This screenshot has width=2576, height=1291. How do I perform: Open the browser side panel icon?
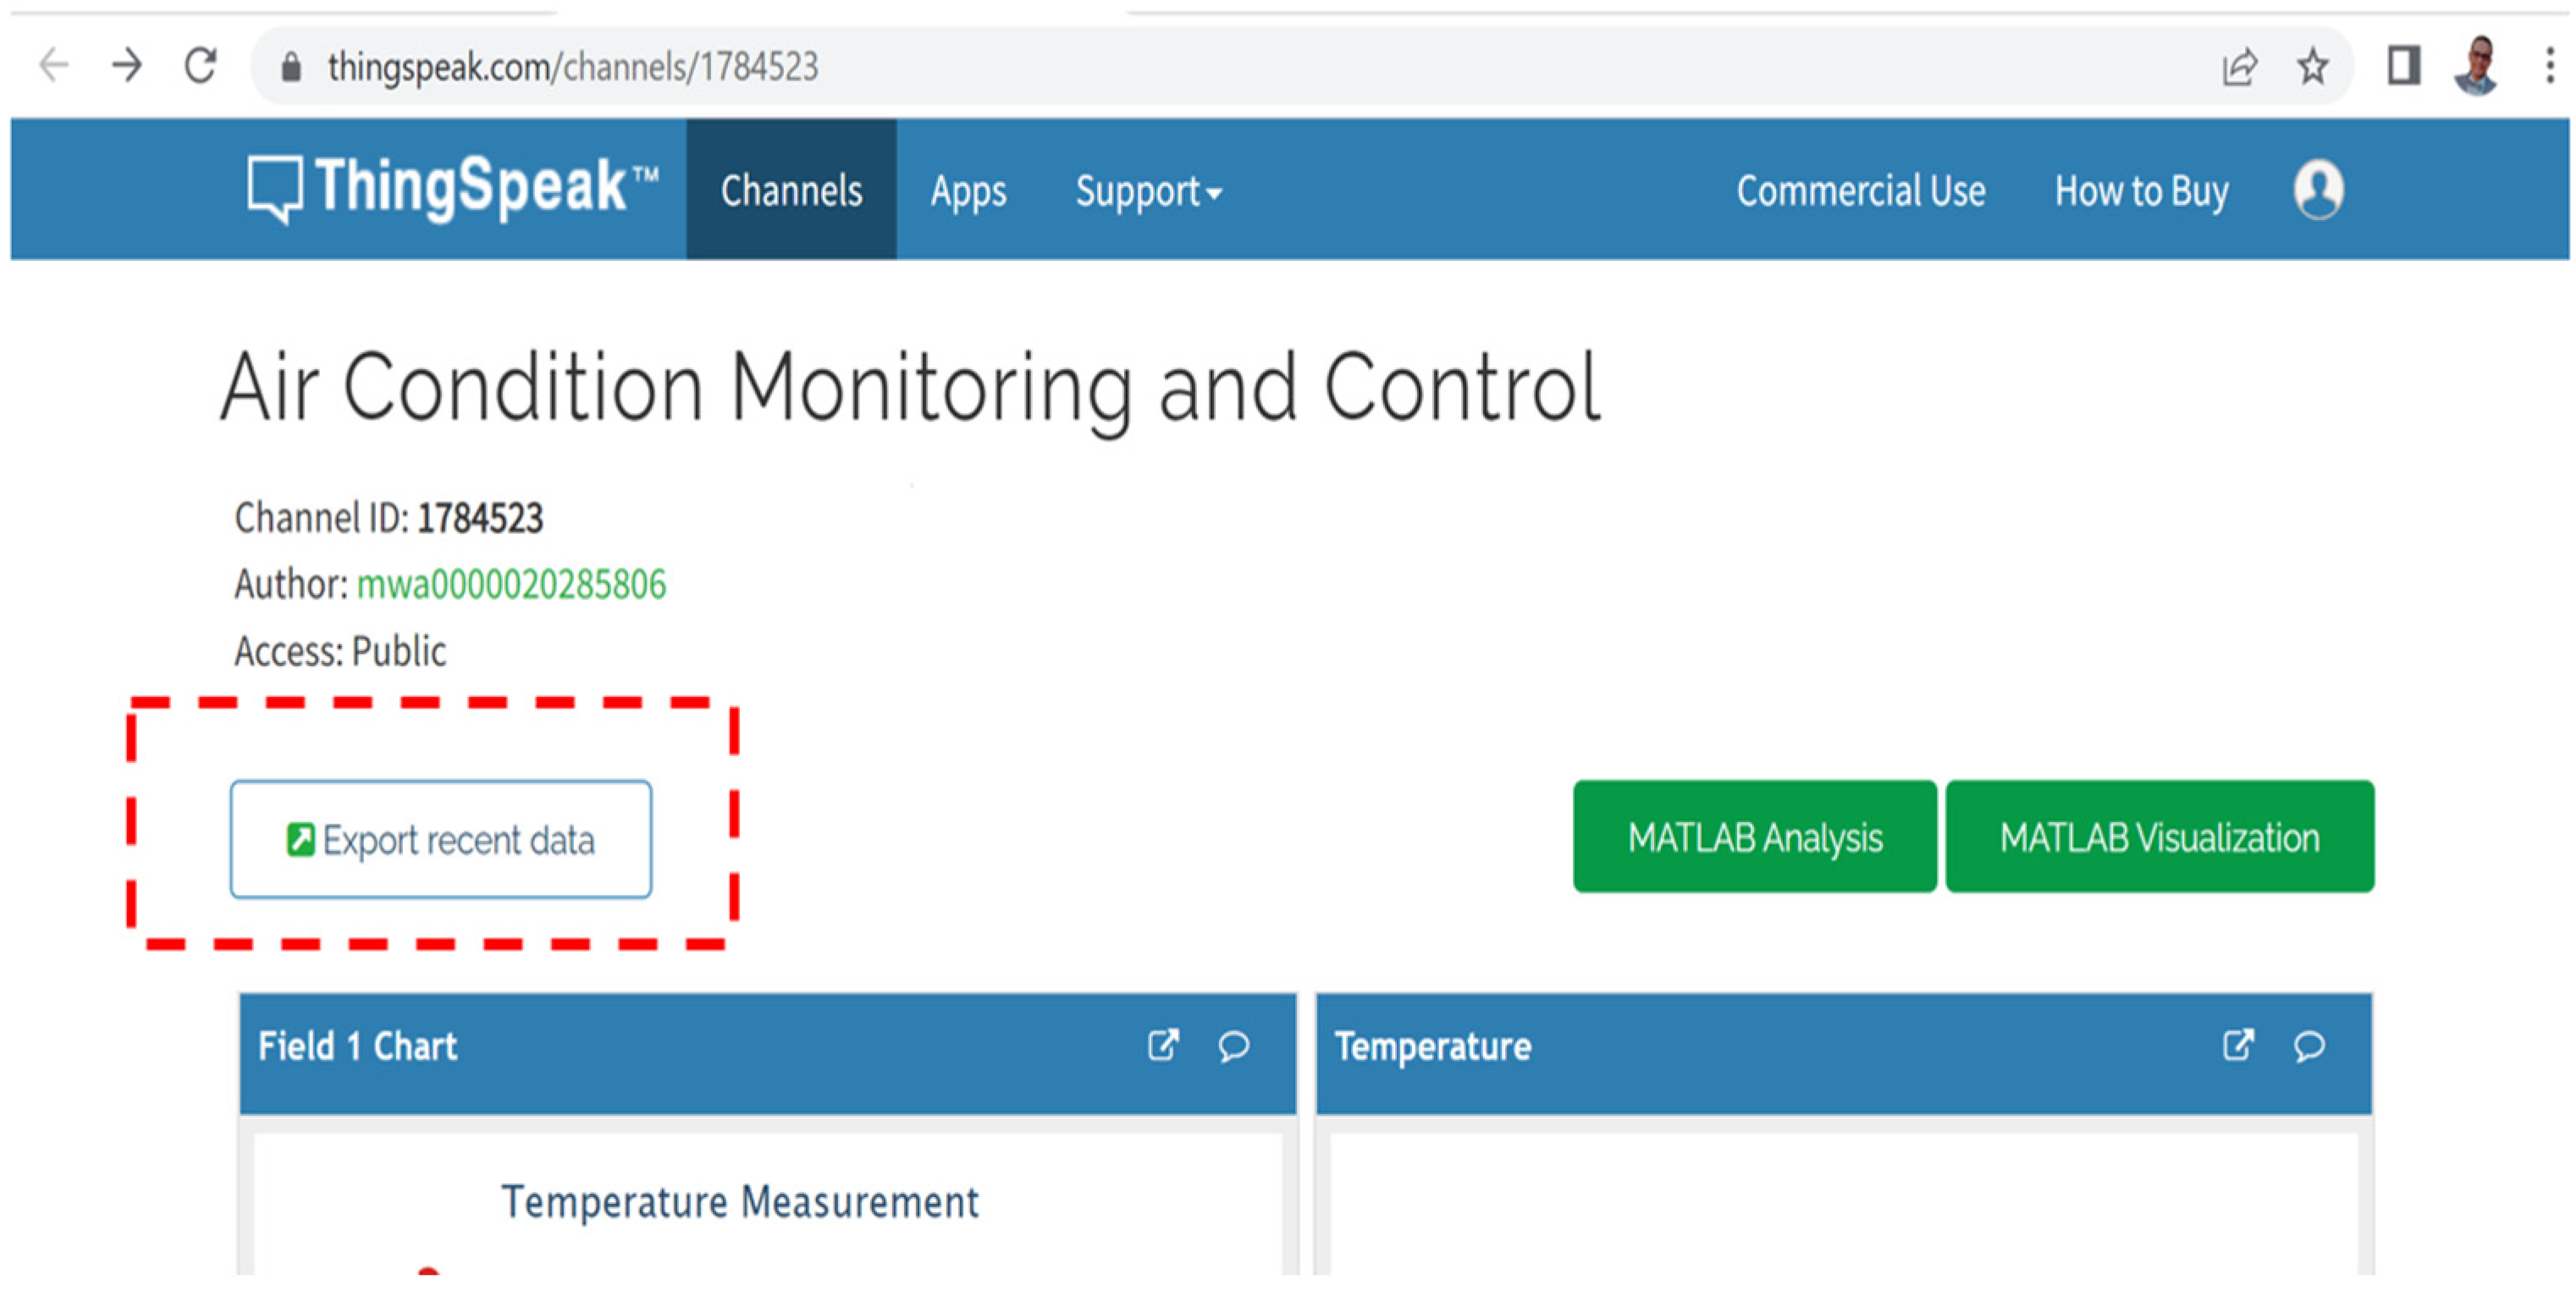pos(2403,66)
